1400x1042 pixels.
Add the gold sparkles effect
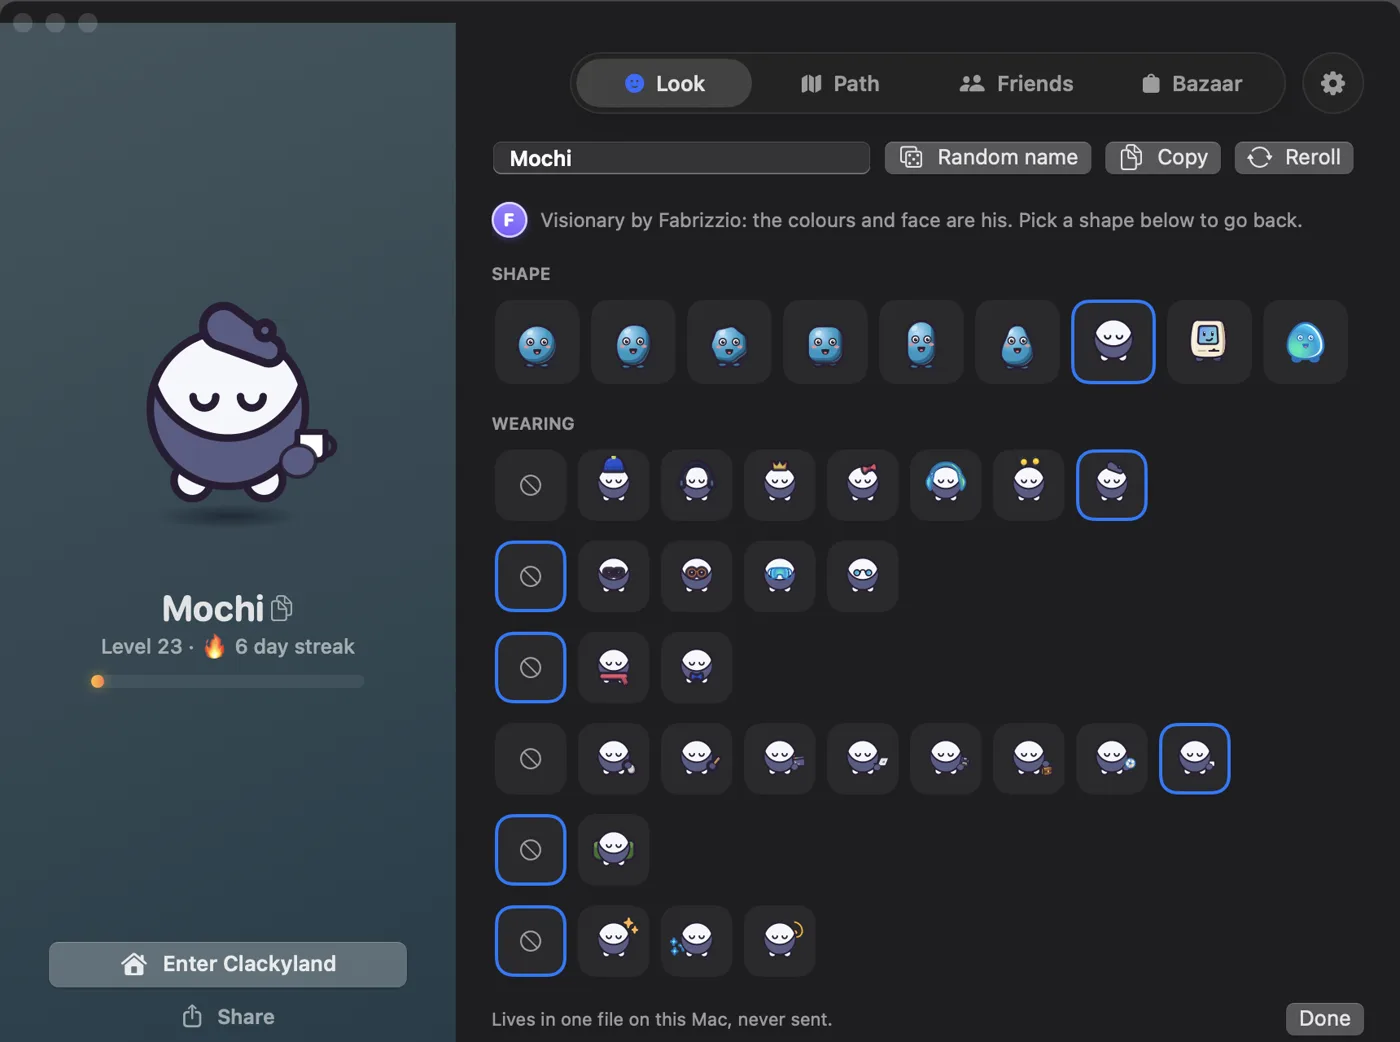[x=613, y=941]
